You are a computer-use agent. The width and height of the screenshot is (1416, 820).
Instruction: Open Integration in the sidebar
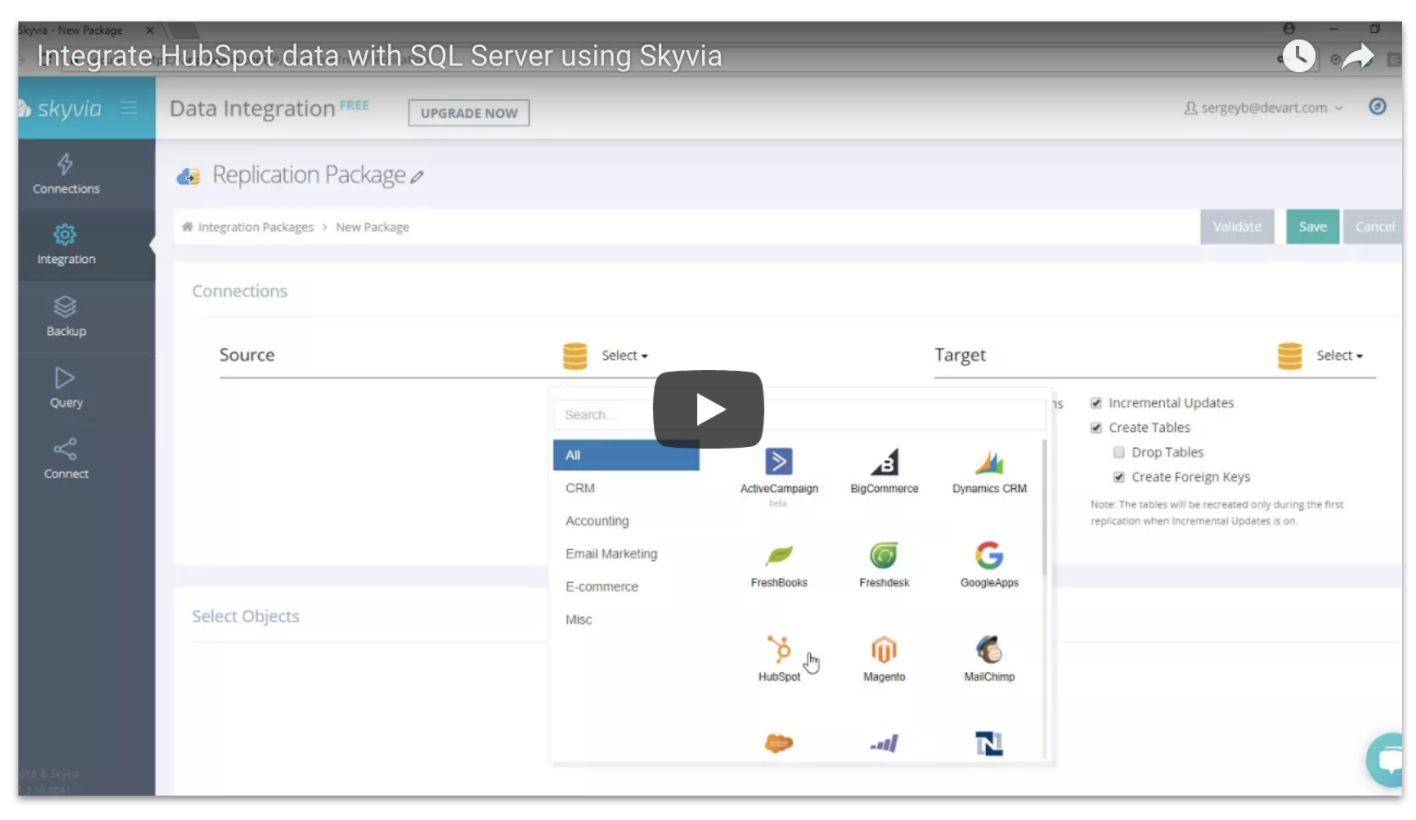pos(66,245)
